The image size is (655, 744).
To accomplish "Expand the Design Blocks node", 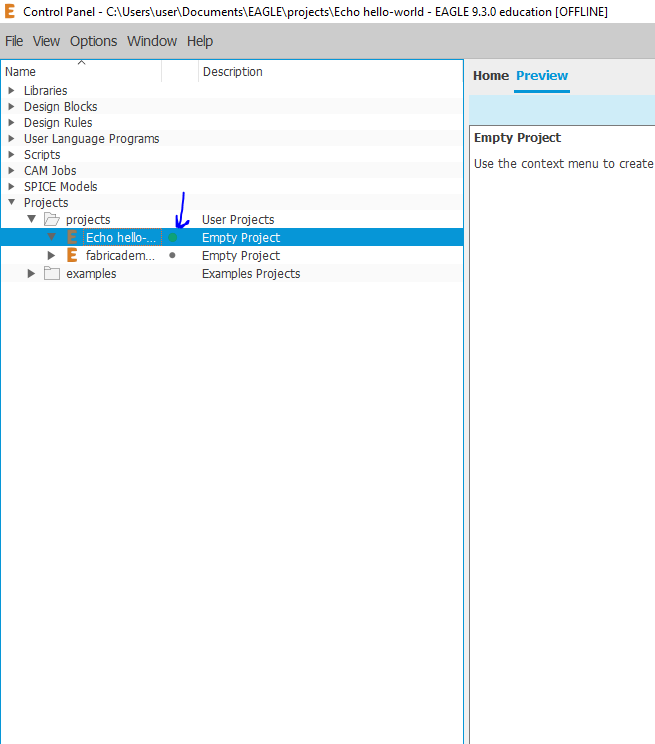I will pyautogui.click(x=11, y=106).
